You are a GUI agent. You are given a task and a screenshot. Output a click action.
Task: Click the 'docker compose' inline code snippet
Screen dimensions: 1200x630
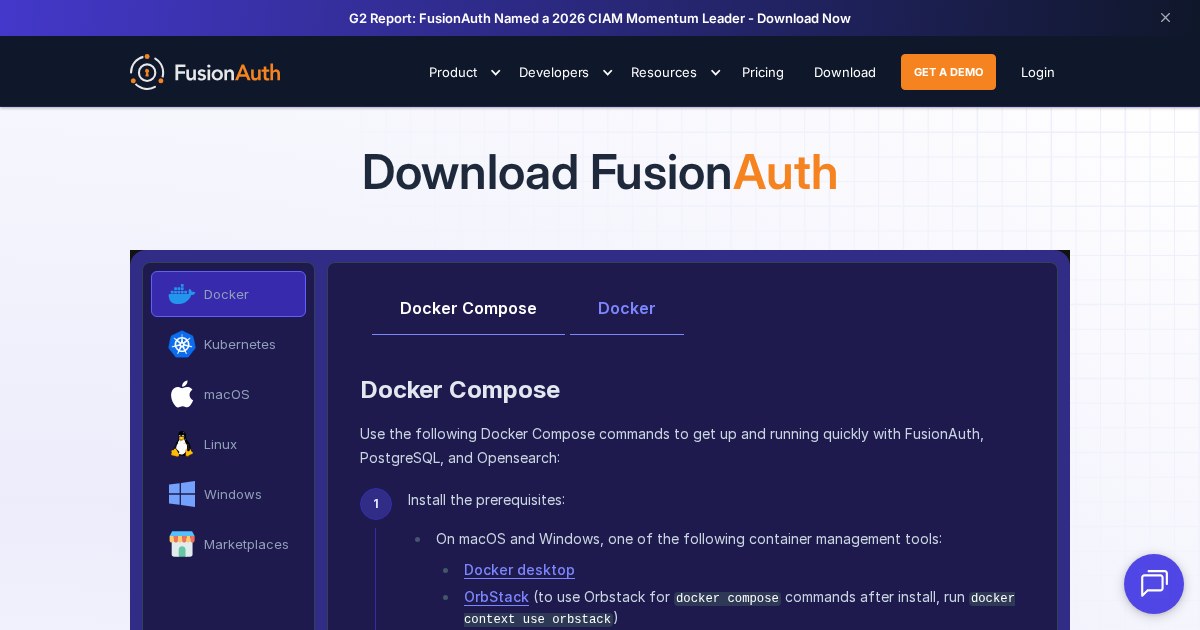click(x=727, y=598)
